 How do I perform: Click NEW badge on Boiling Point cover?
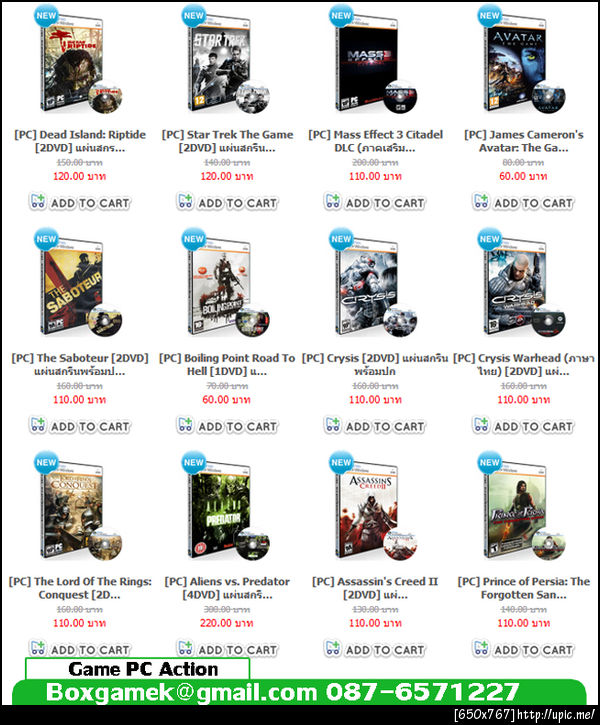tap(194, 239)
